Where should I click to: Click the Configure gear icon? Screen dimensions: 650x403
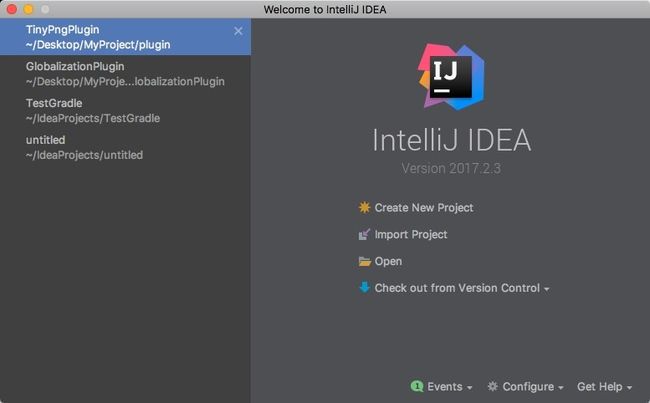492,386
